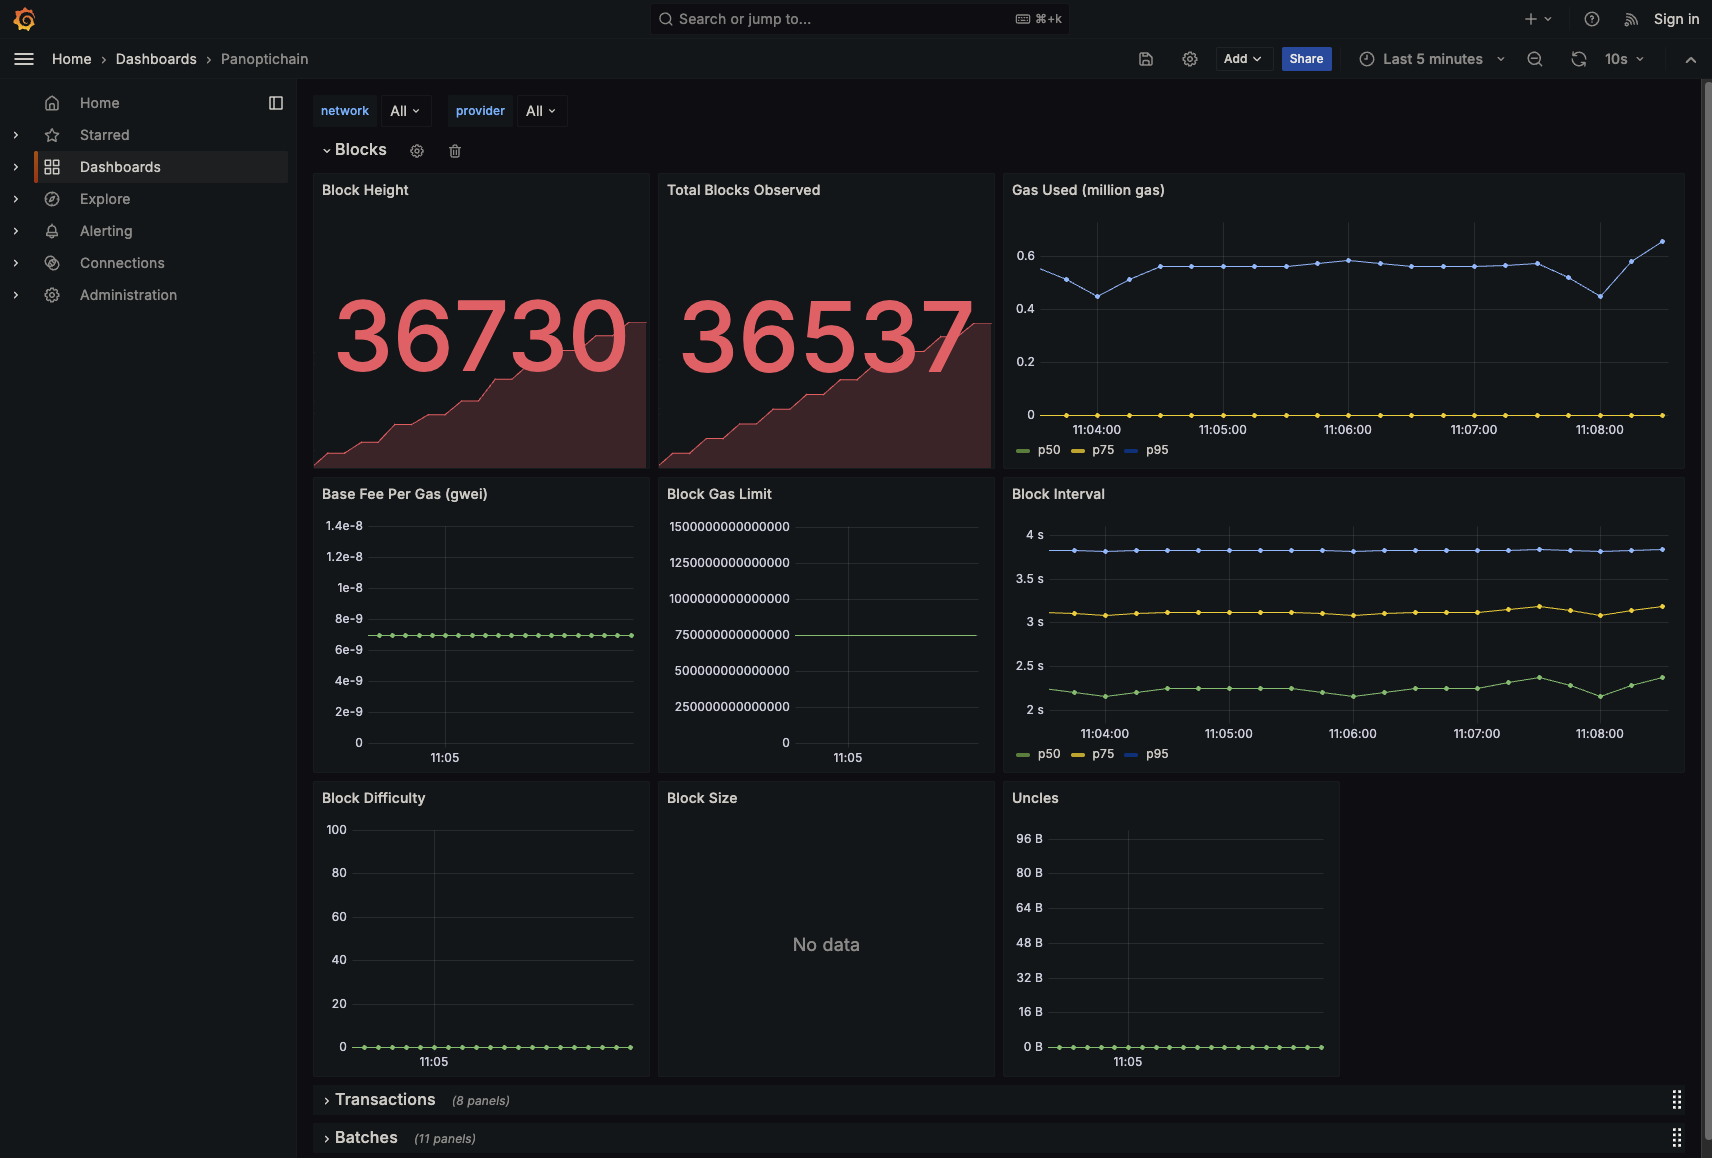Open the help question mark icon
Viewport: 1712px width, 1158px height.
(1592, 19)
